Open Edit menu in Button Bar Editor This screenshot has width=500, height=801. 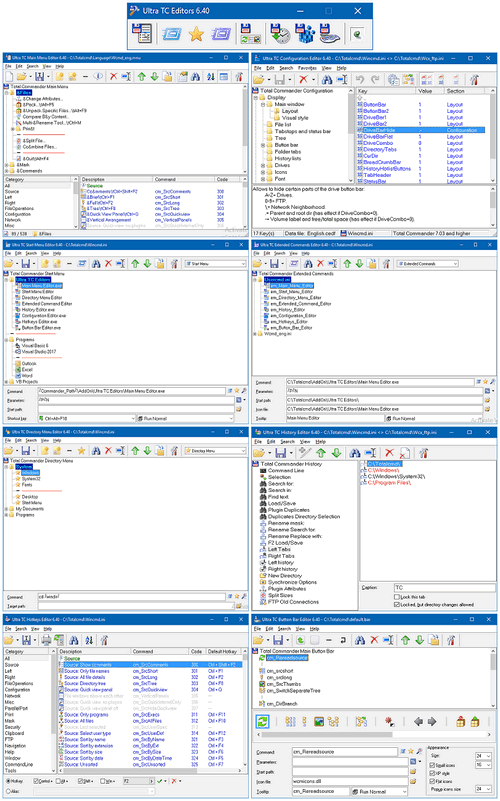click(x=270, y=629)
